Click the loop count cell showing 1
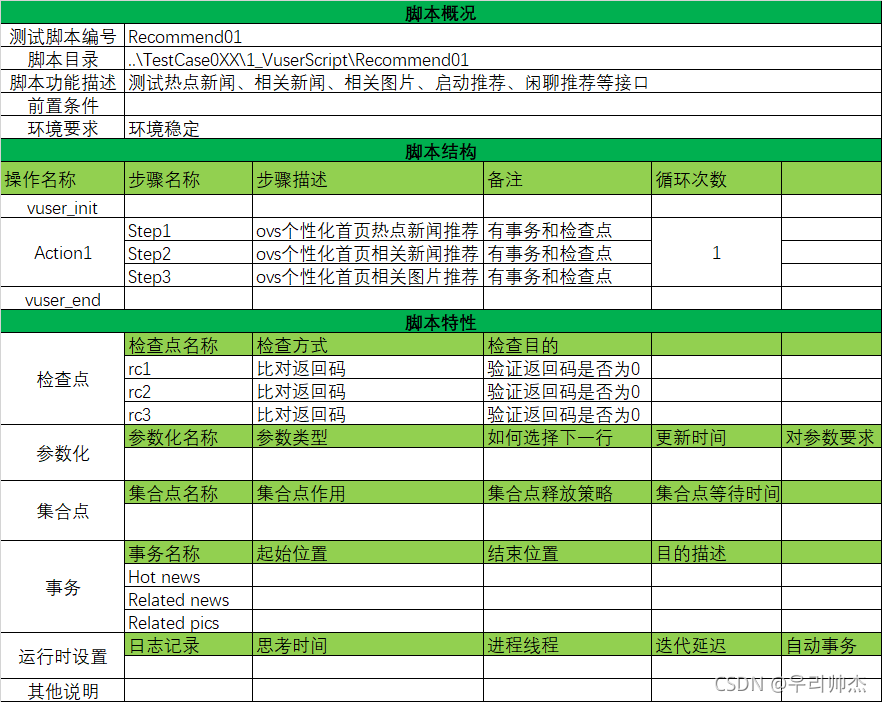 (715, 254)
